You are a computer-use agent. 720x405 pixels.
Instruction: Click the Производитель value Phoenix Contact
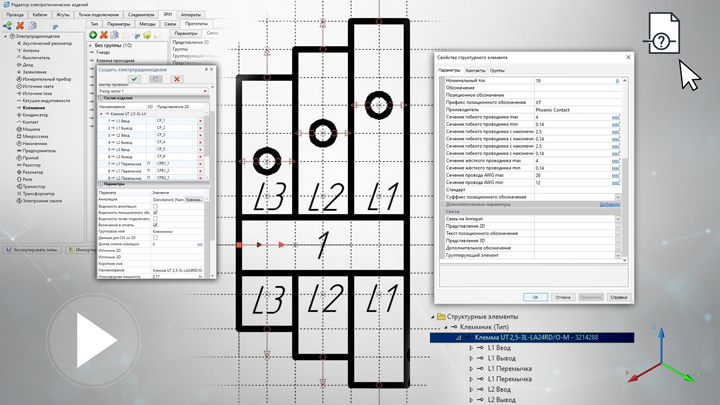[552, 110]
